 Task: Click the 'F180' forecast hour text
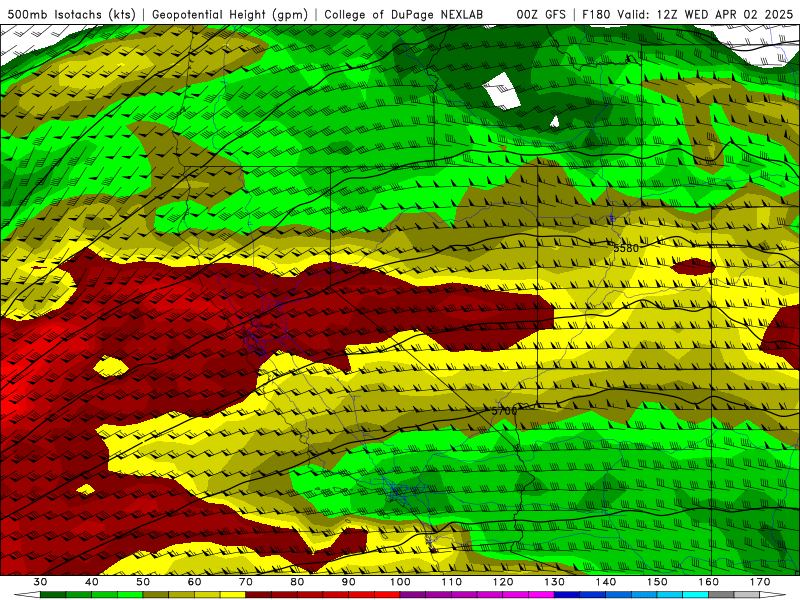[595, 15]
